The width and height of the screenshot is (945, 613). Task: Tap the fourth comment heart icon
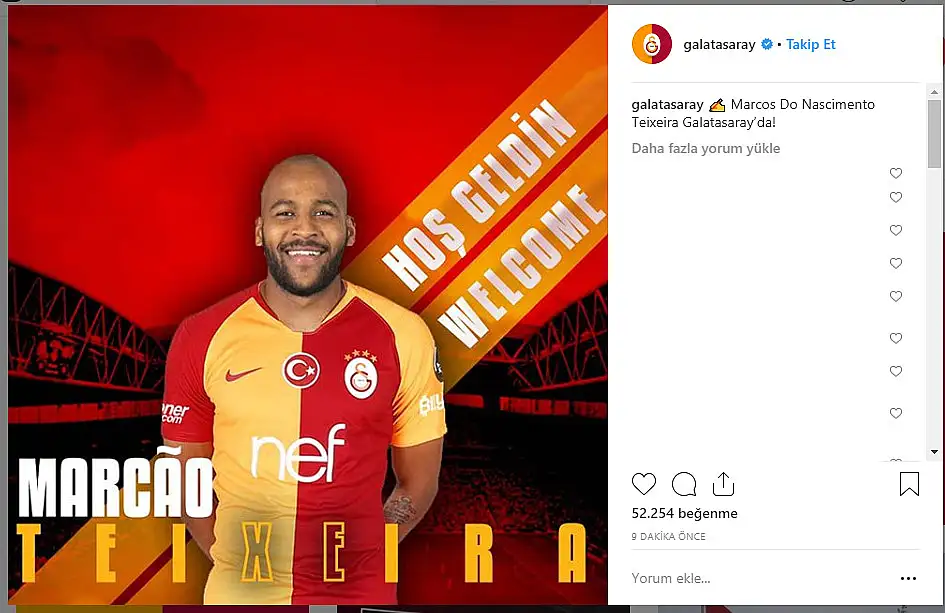[x=896, y=263]
